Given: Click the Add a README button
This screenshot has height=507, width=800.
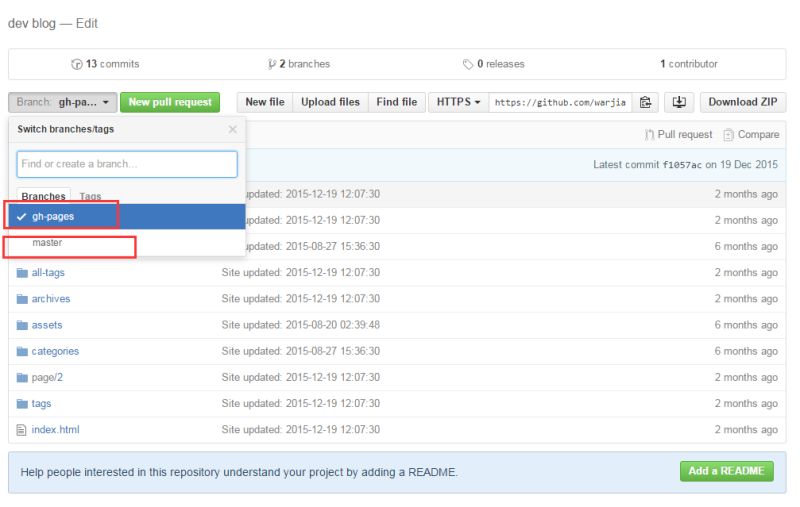Looking at the screenshot, I should coord(727,471).
